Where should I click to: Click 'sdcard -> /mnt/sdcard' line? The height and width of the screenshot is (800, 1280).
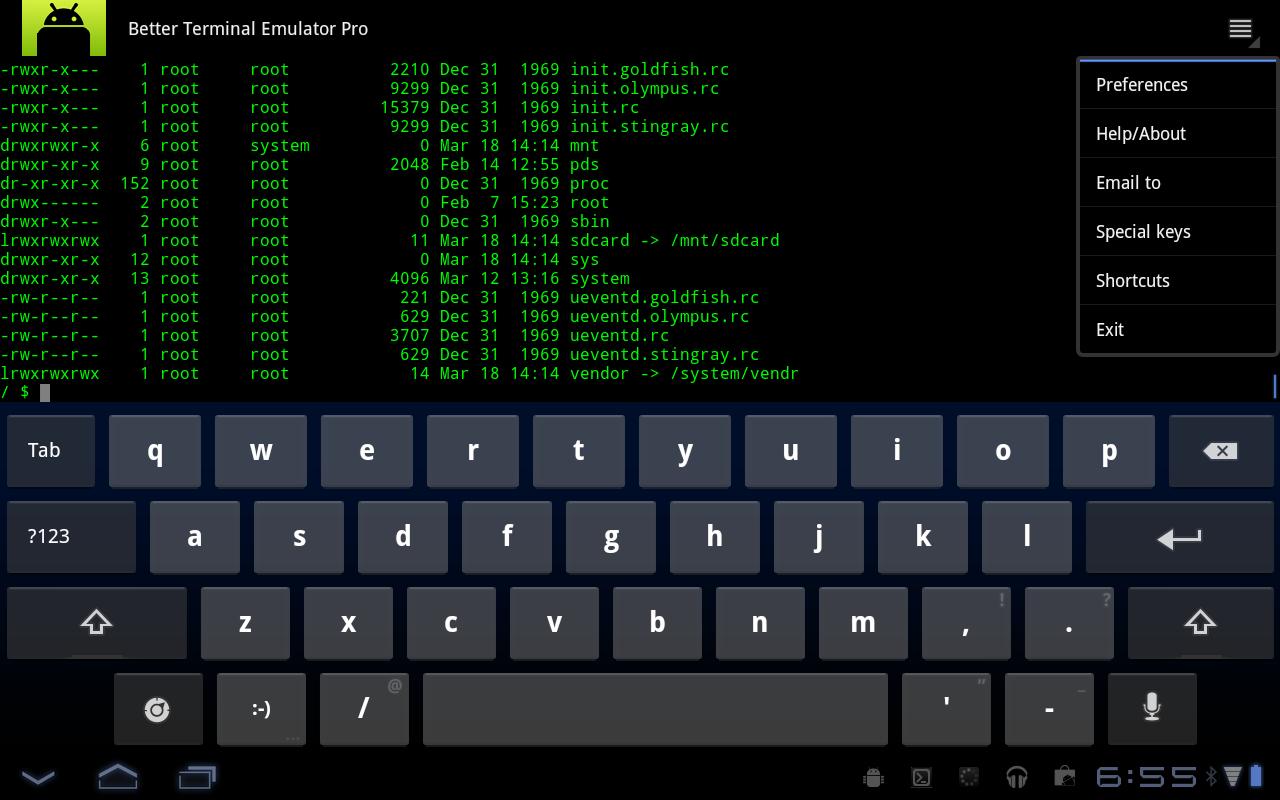coord(674,241)
